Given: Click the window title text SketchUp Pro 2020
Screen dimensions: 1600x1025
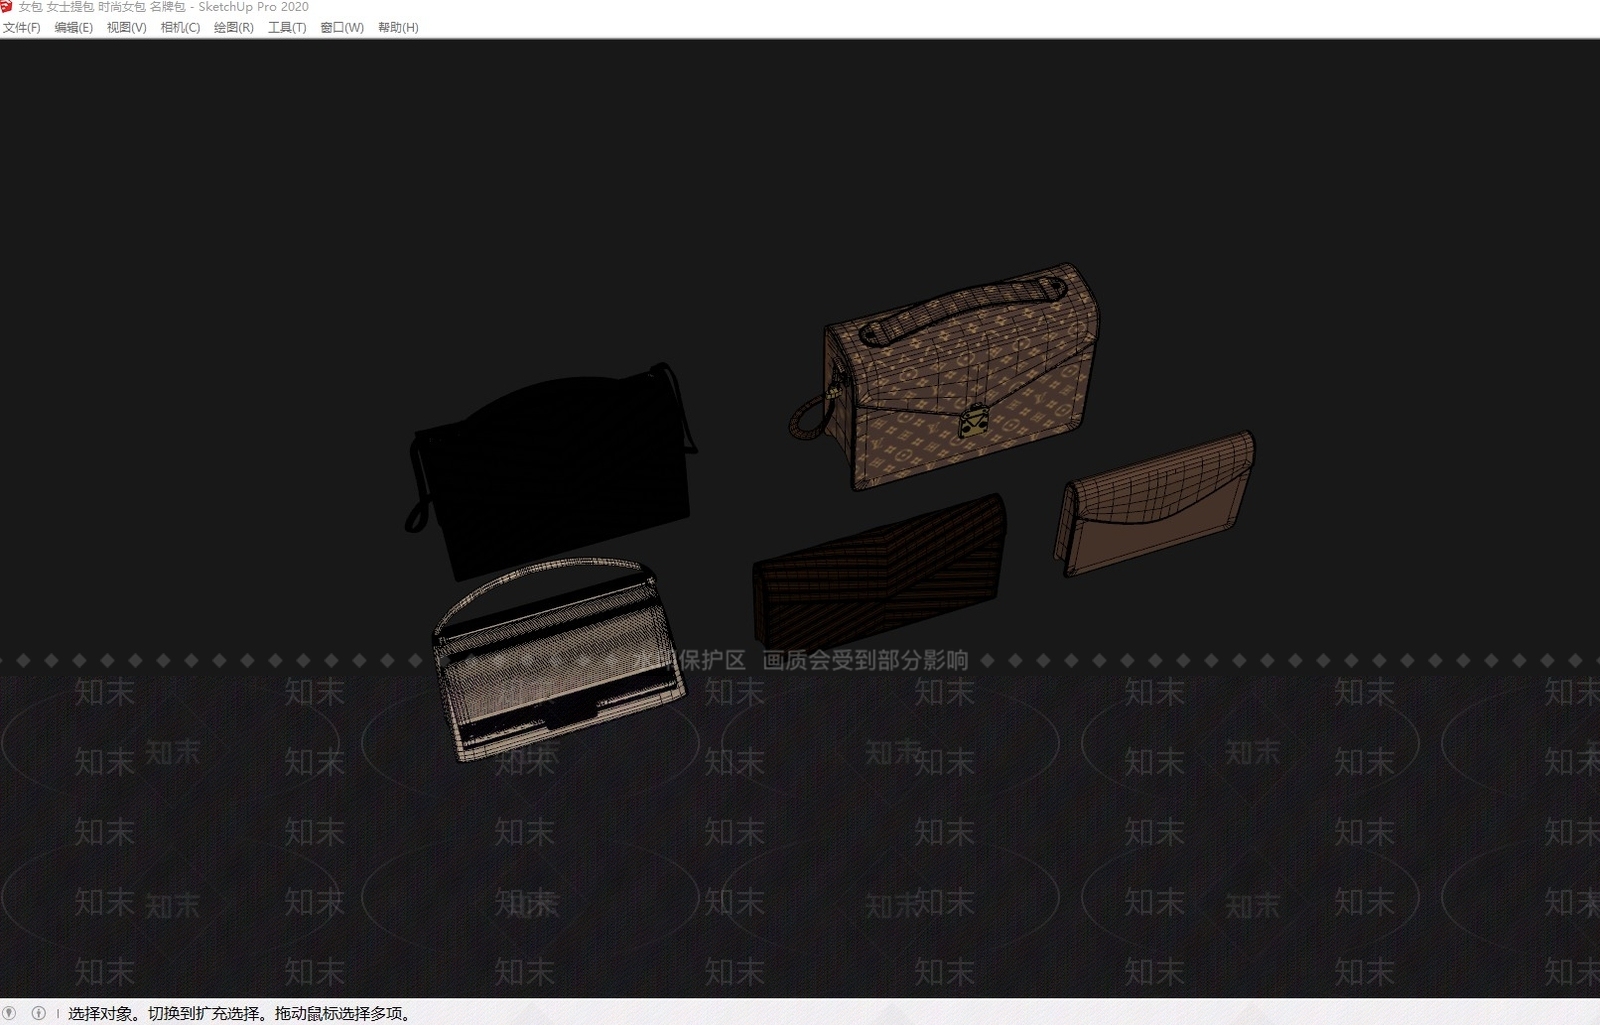Looking at the screenshot, I should [253, 7].
